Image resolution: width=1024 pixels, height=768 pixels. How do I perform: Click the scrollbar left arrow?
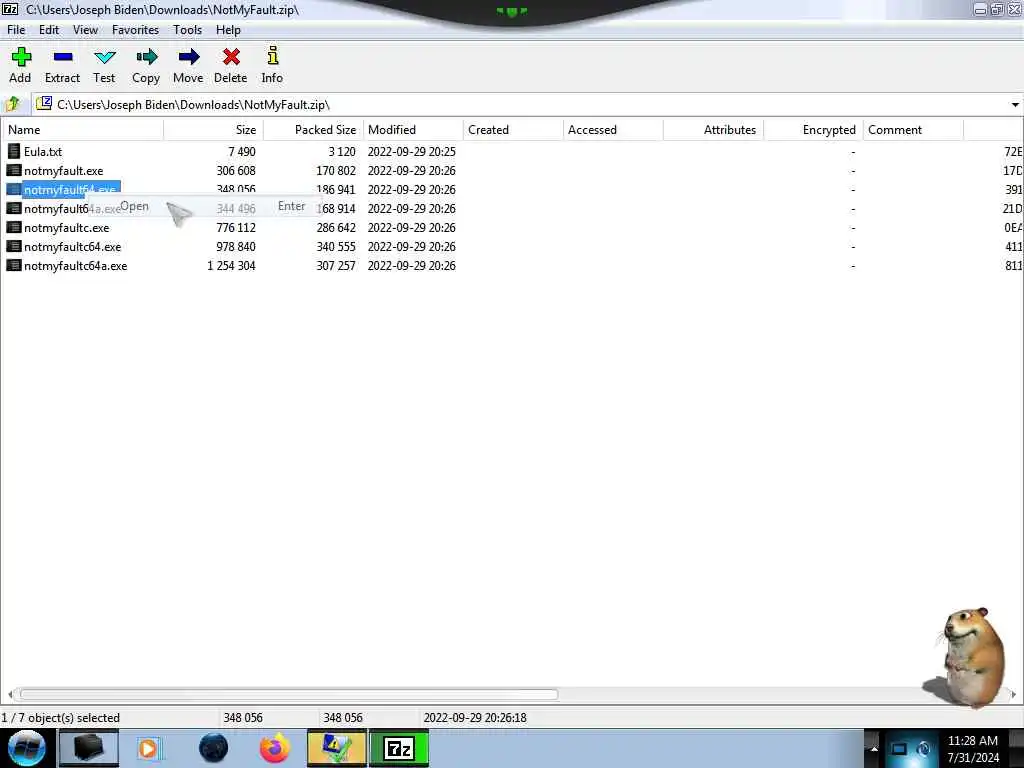point(10,694)
